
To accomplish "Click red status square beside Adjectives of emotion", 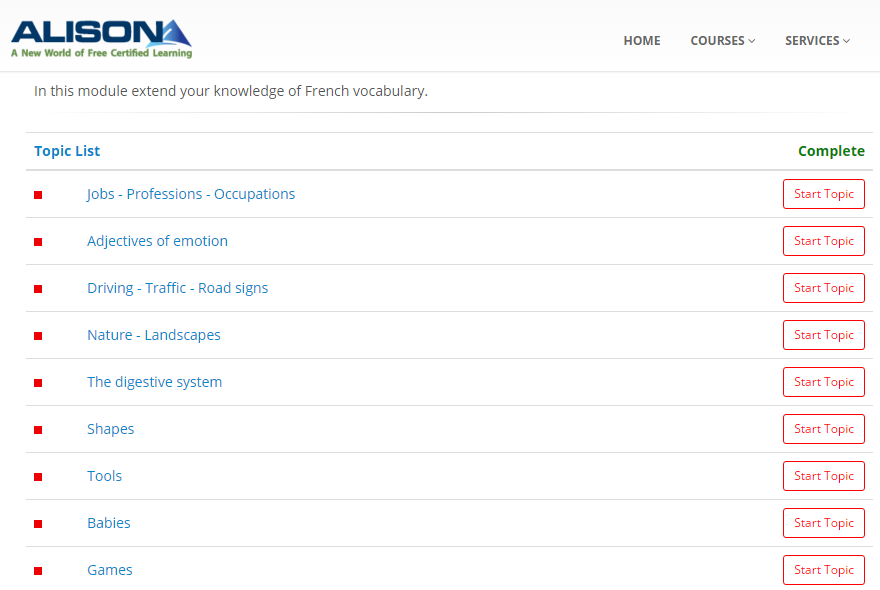I will coord(38,242).
